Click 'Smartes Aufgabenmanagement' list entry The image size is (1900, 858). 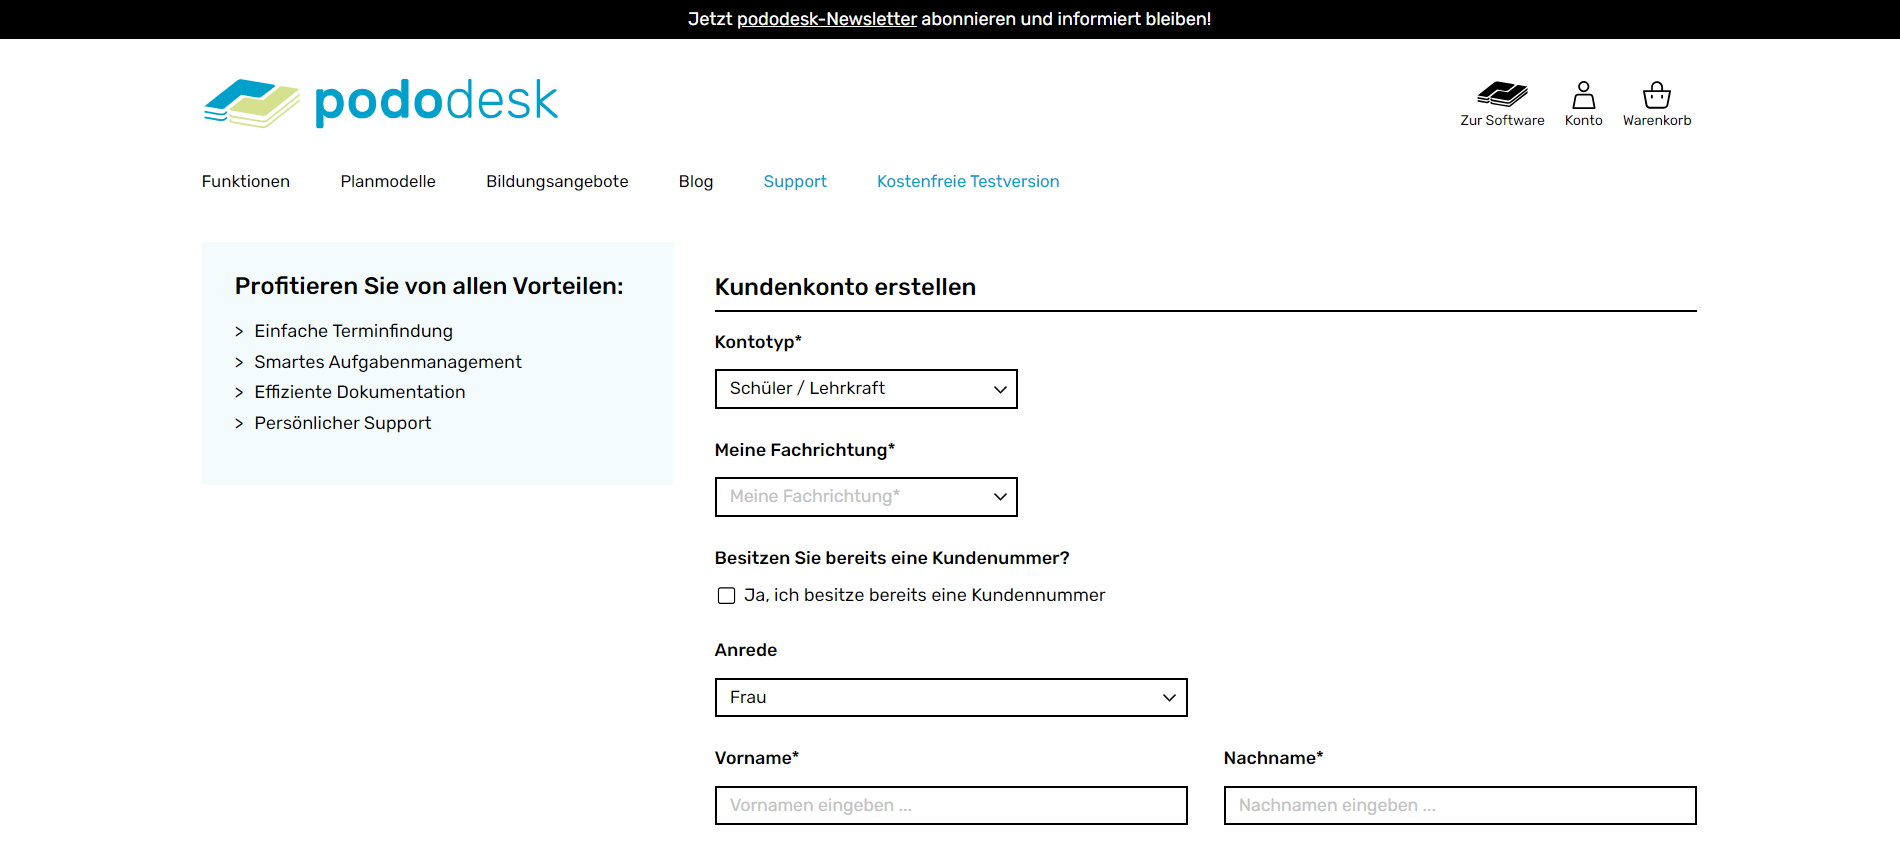click(x=388, y=362)
